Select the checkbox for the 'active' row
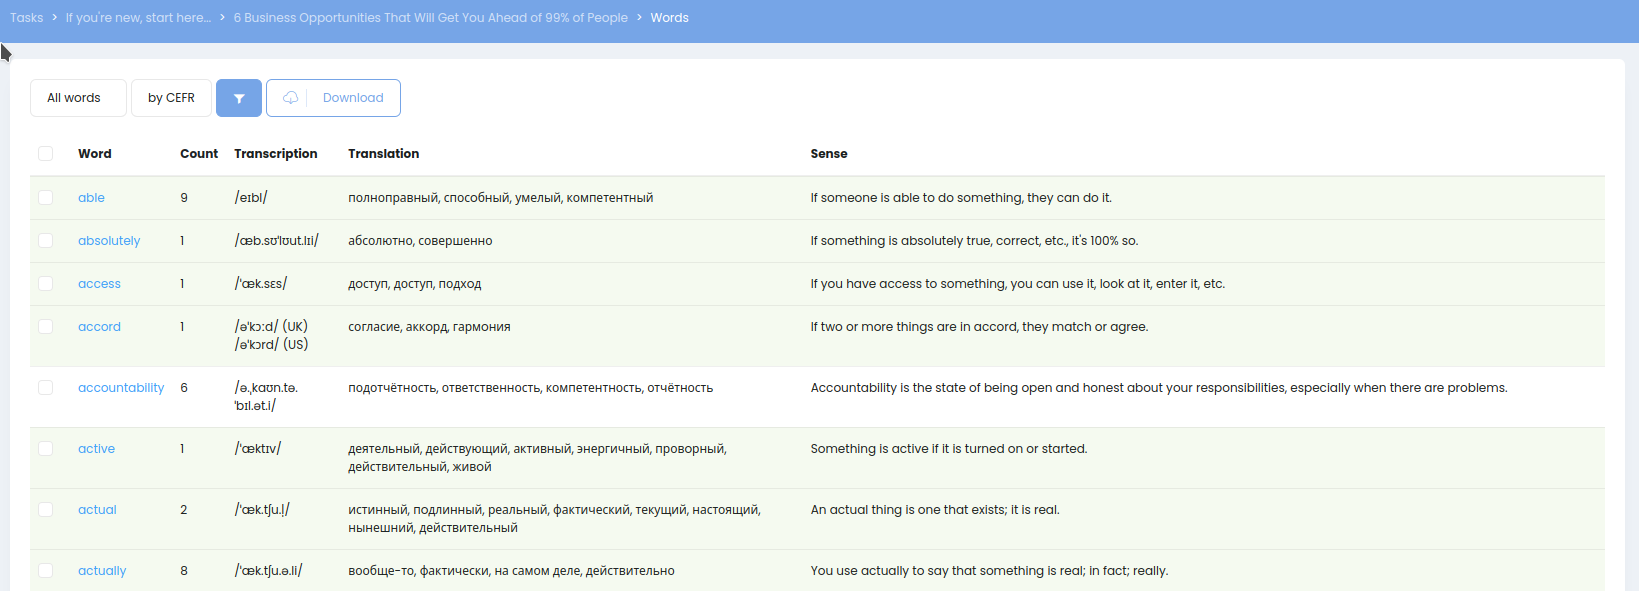The width and height of the screenshot is (1639, 591). [45, 448]
